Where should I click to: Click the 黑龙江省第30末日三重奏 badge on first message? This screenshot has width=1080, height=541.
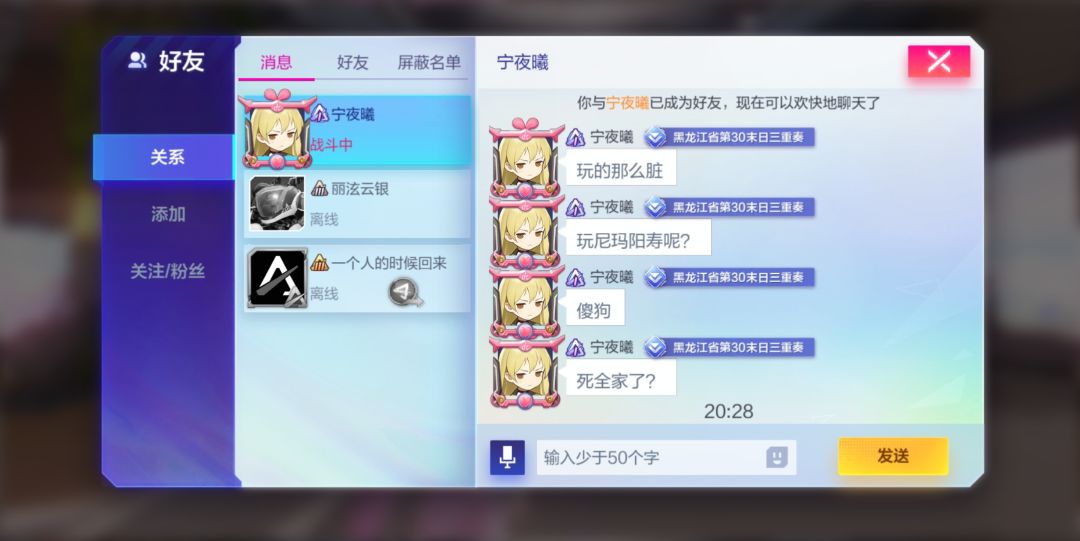tap(729, 137)
